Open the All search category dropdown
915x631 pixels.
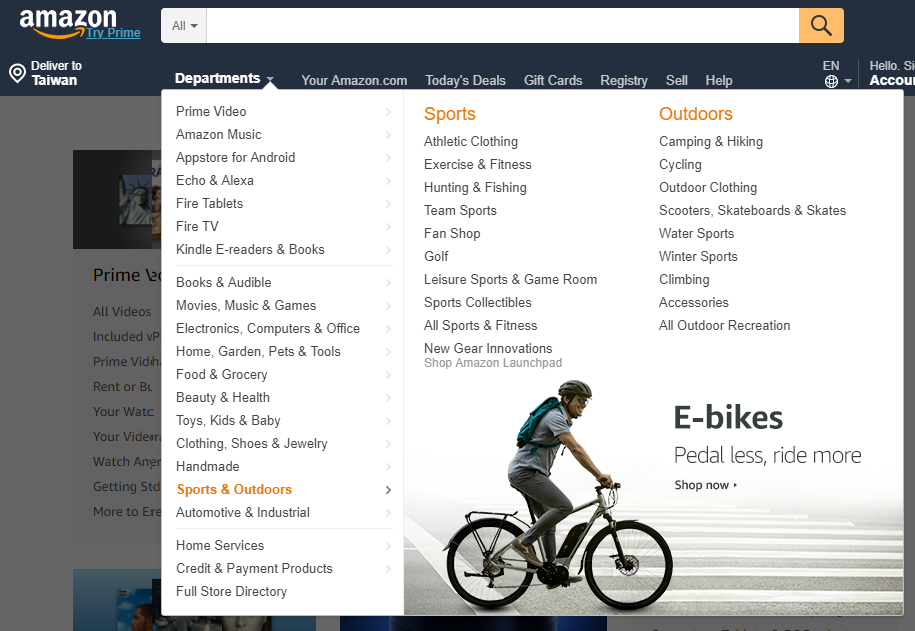(x=184, y=26)
